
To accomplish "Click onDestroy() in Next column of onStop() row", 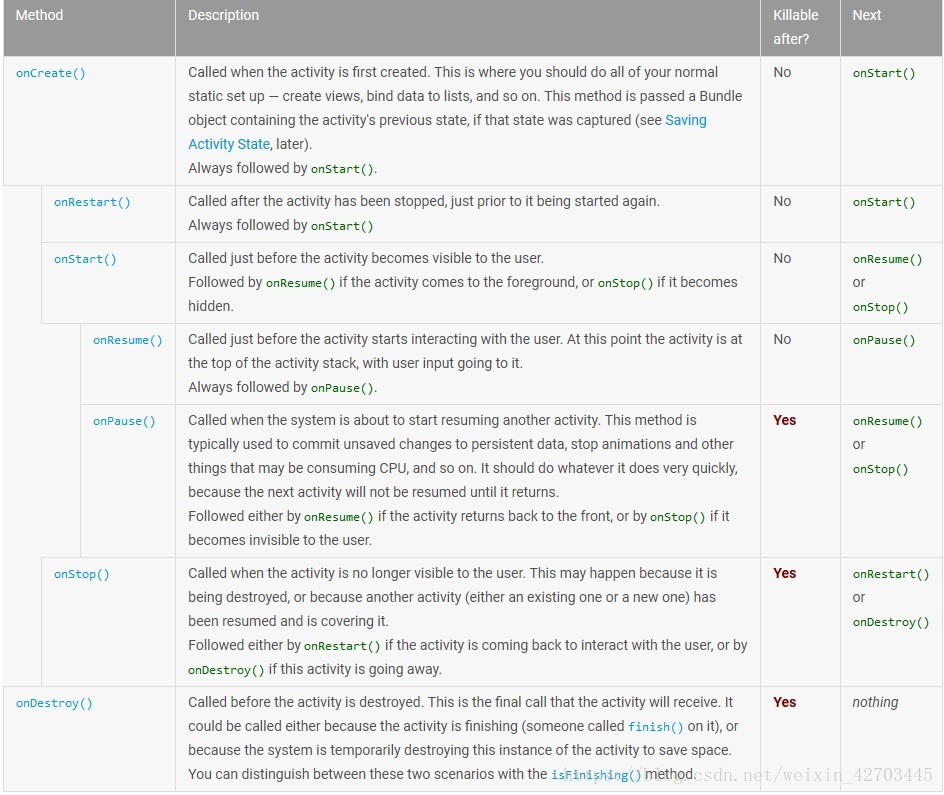I will pos(891,622).
